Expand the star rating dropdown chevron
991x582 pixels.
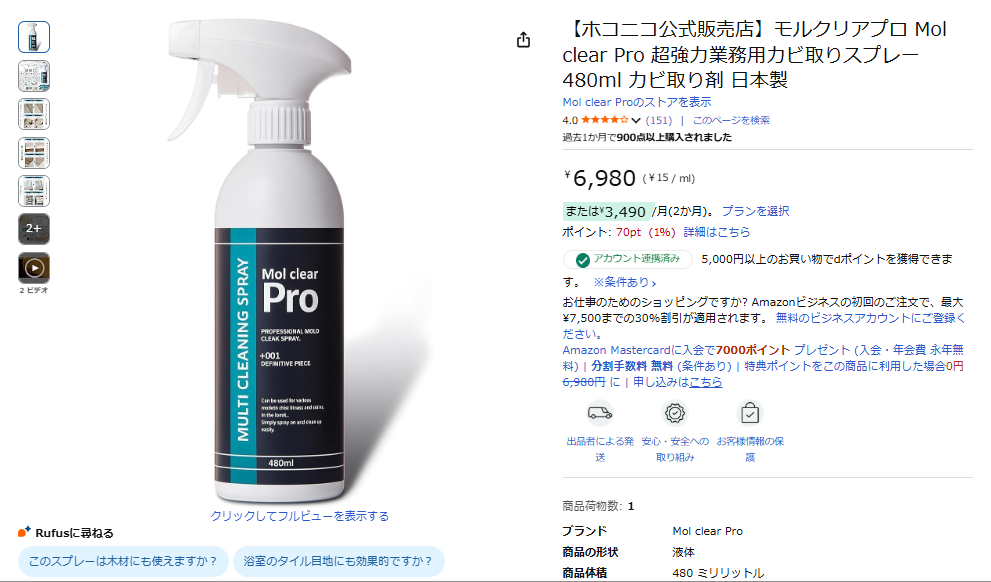click(x=636, y=121)
